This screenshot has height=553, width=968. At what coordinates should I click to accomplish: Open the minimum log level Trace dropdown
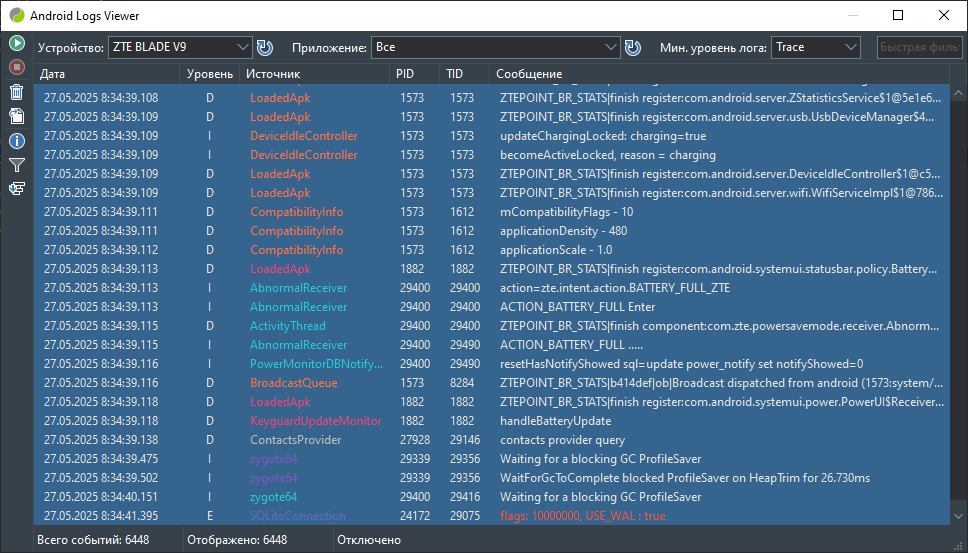(x=815, y=47)
